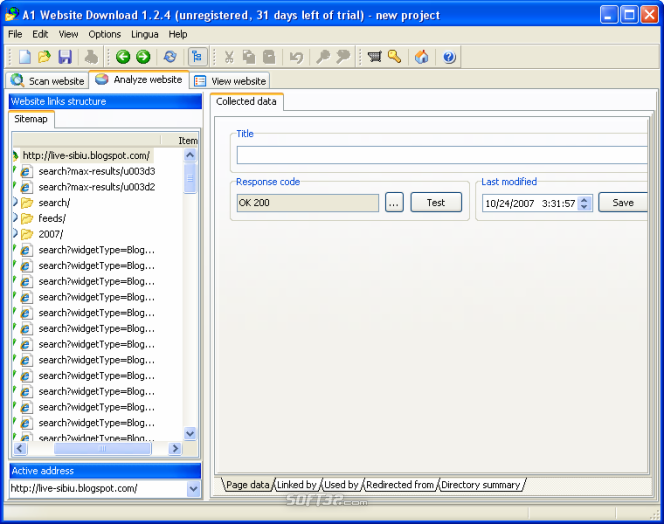Click the Find toolbar icon

point(323,57)
